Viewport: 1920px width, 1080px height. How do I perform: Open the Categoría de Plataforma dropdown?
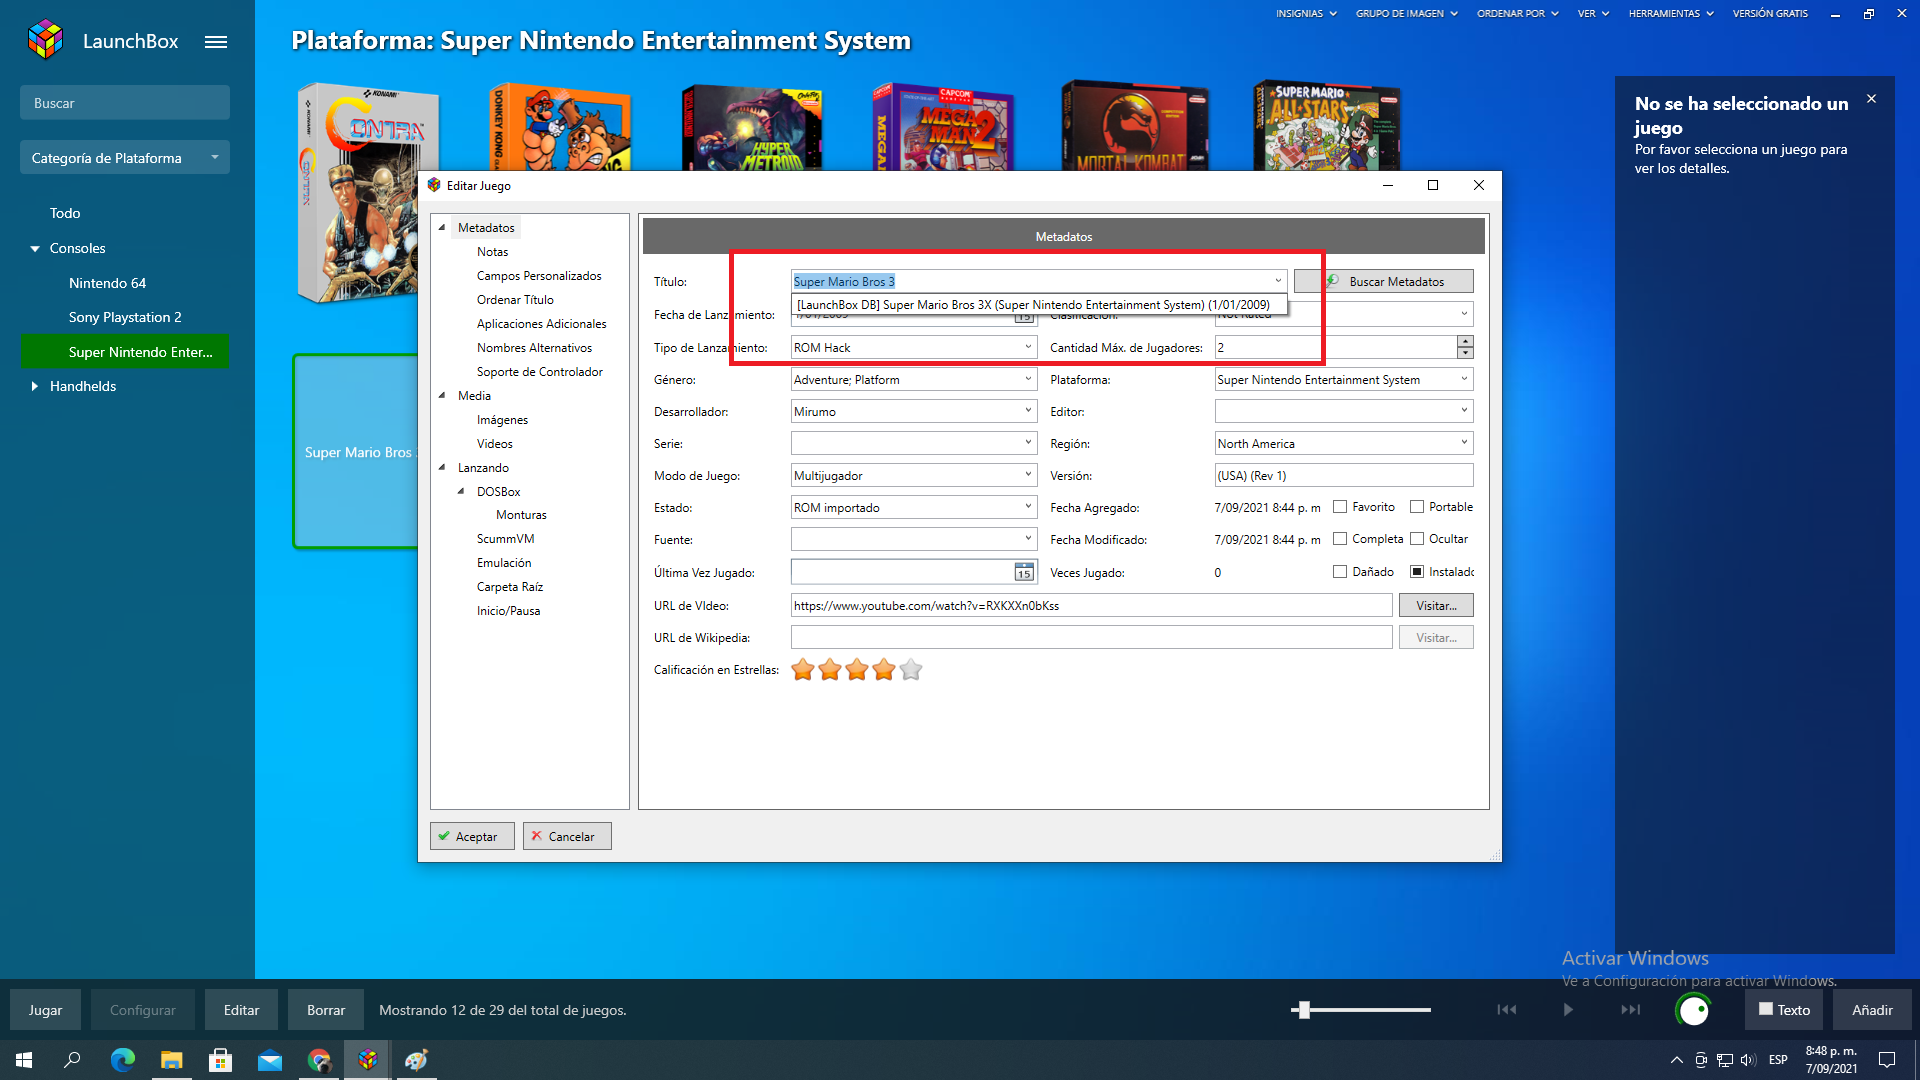click(x=125, y=157)
